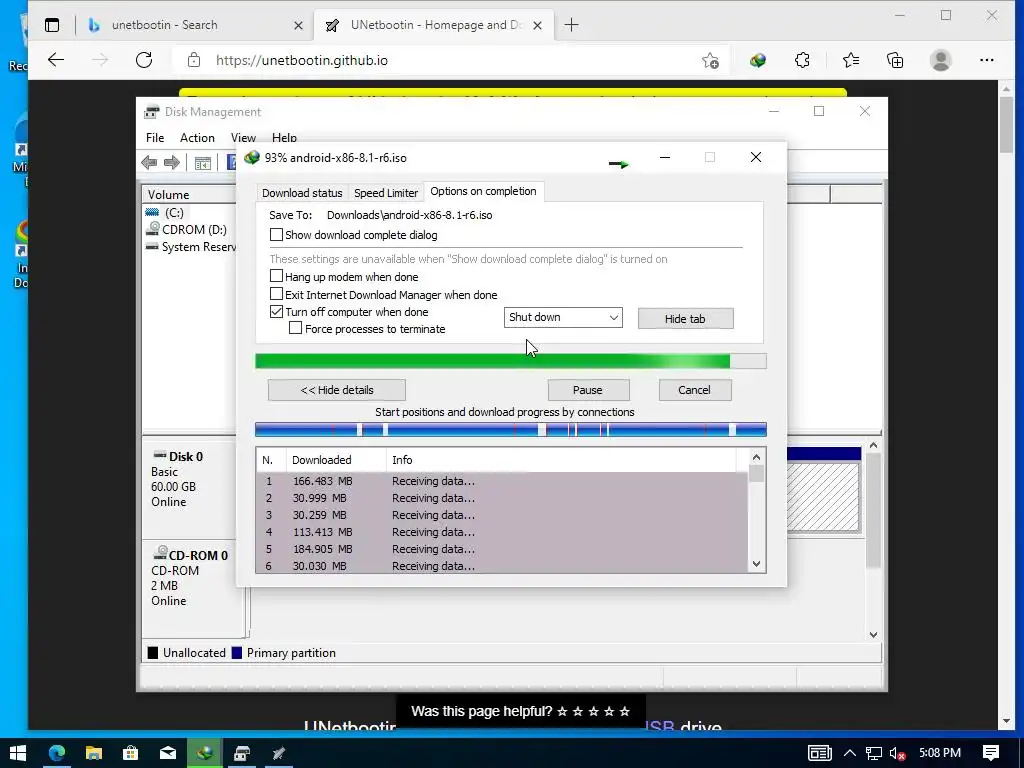This screenshot has height=768, width=1024.
Task: Check Hang up modem when done
Action: (x=276, y=276)
